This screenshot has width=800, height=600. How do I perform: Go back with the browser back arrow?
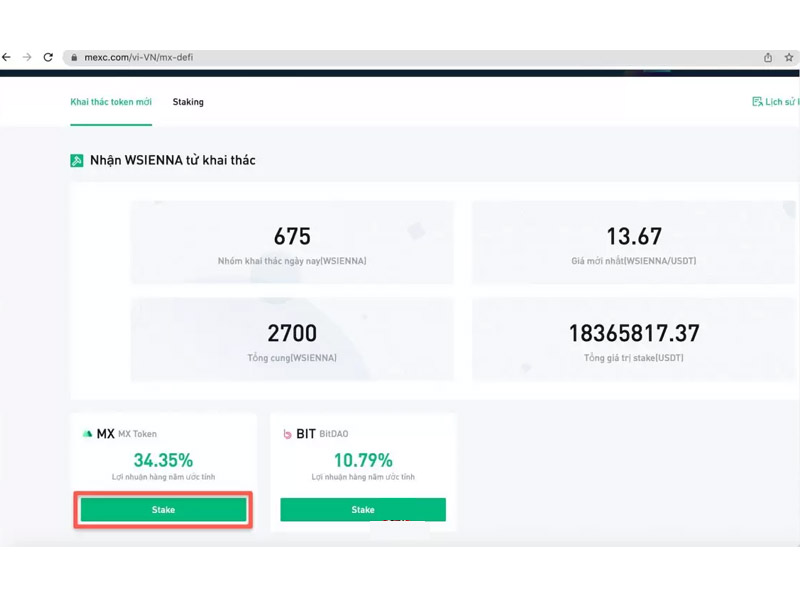[6, 57]
